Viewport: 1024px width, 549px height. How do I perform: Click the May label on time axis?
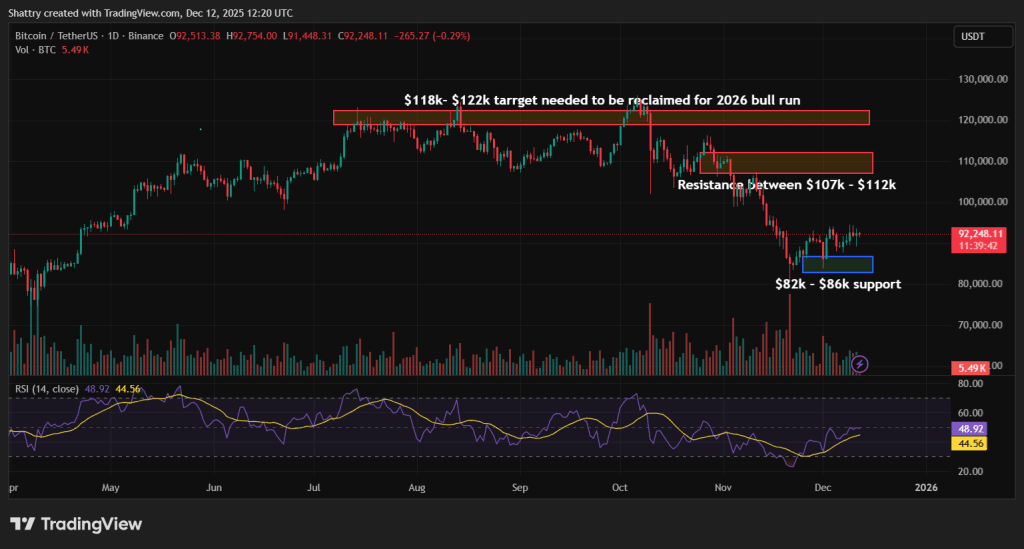pyautogui.click(x=110, y=488)
